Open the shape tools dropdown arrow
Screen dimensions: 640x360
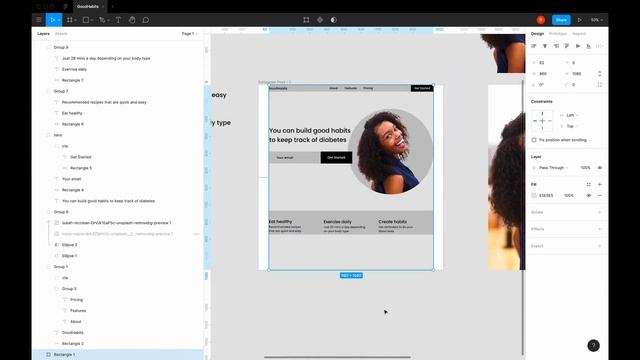(92, 20)
